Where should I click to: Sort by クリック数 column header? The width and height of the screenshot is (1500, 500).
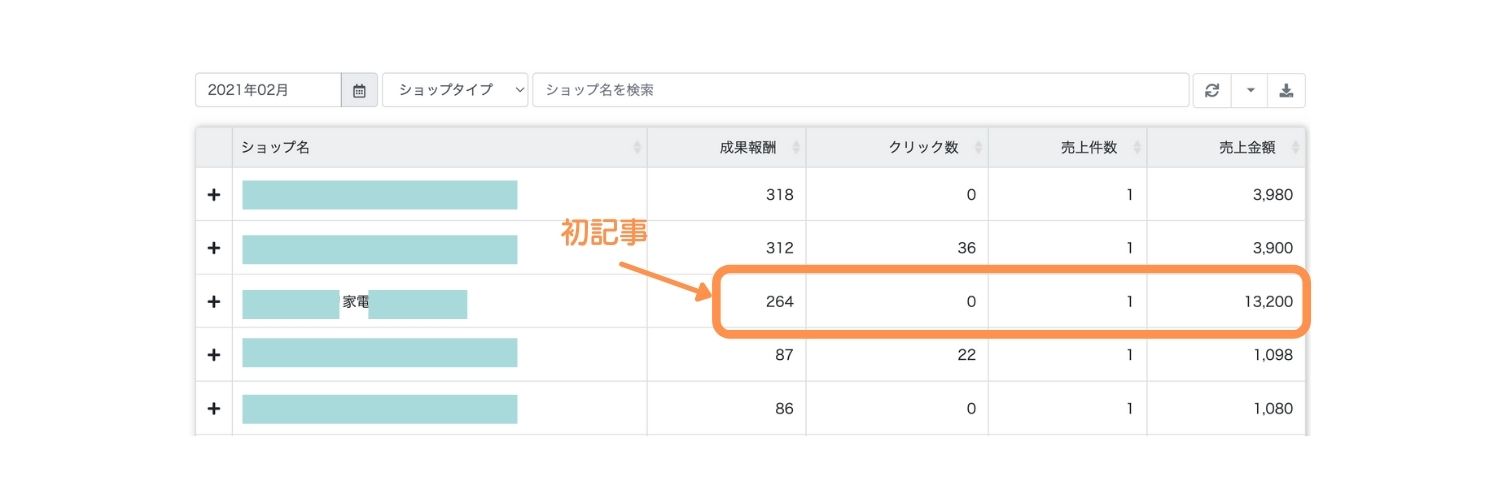point(923,147)
